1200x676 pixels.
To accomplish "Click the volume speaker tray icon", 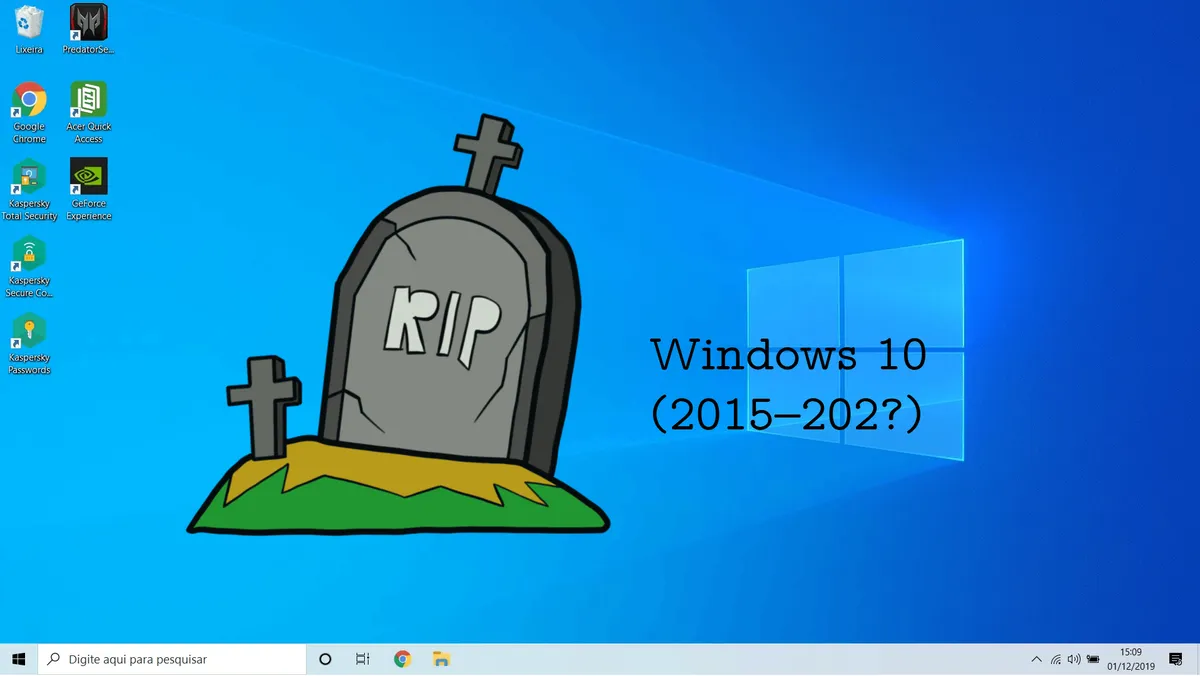I will coord(1074,659).
